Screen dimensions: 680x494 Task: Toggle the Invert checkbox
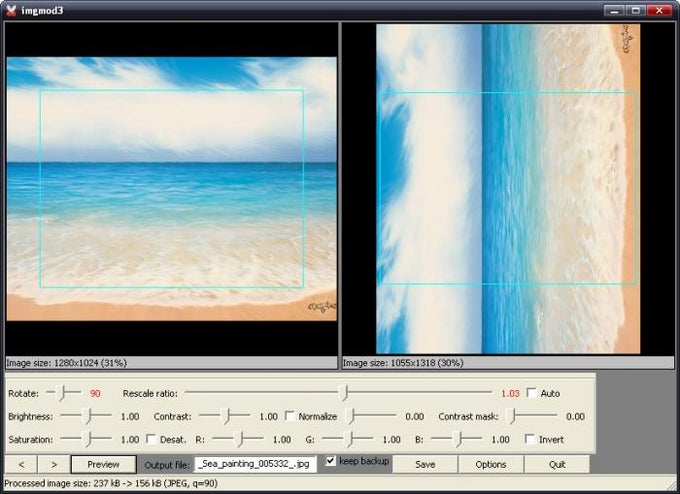pyautogui.click(x=530, y=438)
